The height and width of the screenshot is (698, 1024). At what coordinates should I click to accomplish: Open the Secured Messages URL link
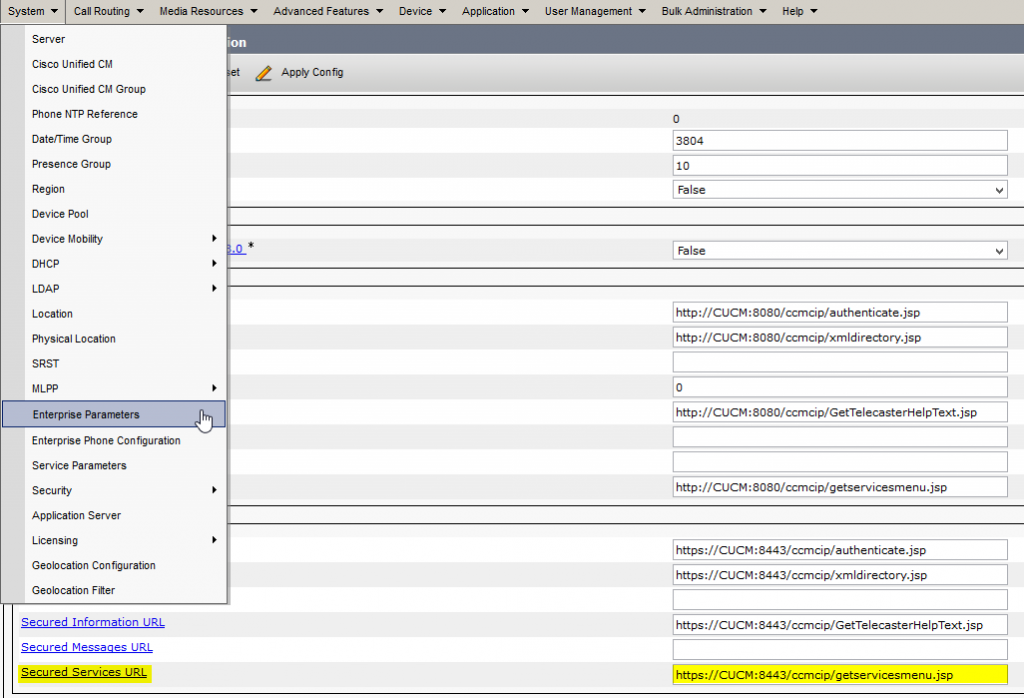point(87,647)
